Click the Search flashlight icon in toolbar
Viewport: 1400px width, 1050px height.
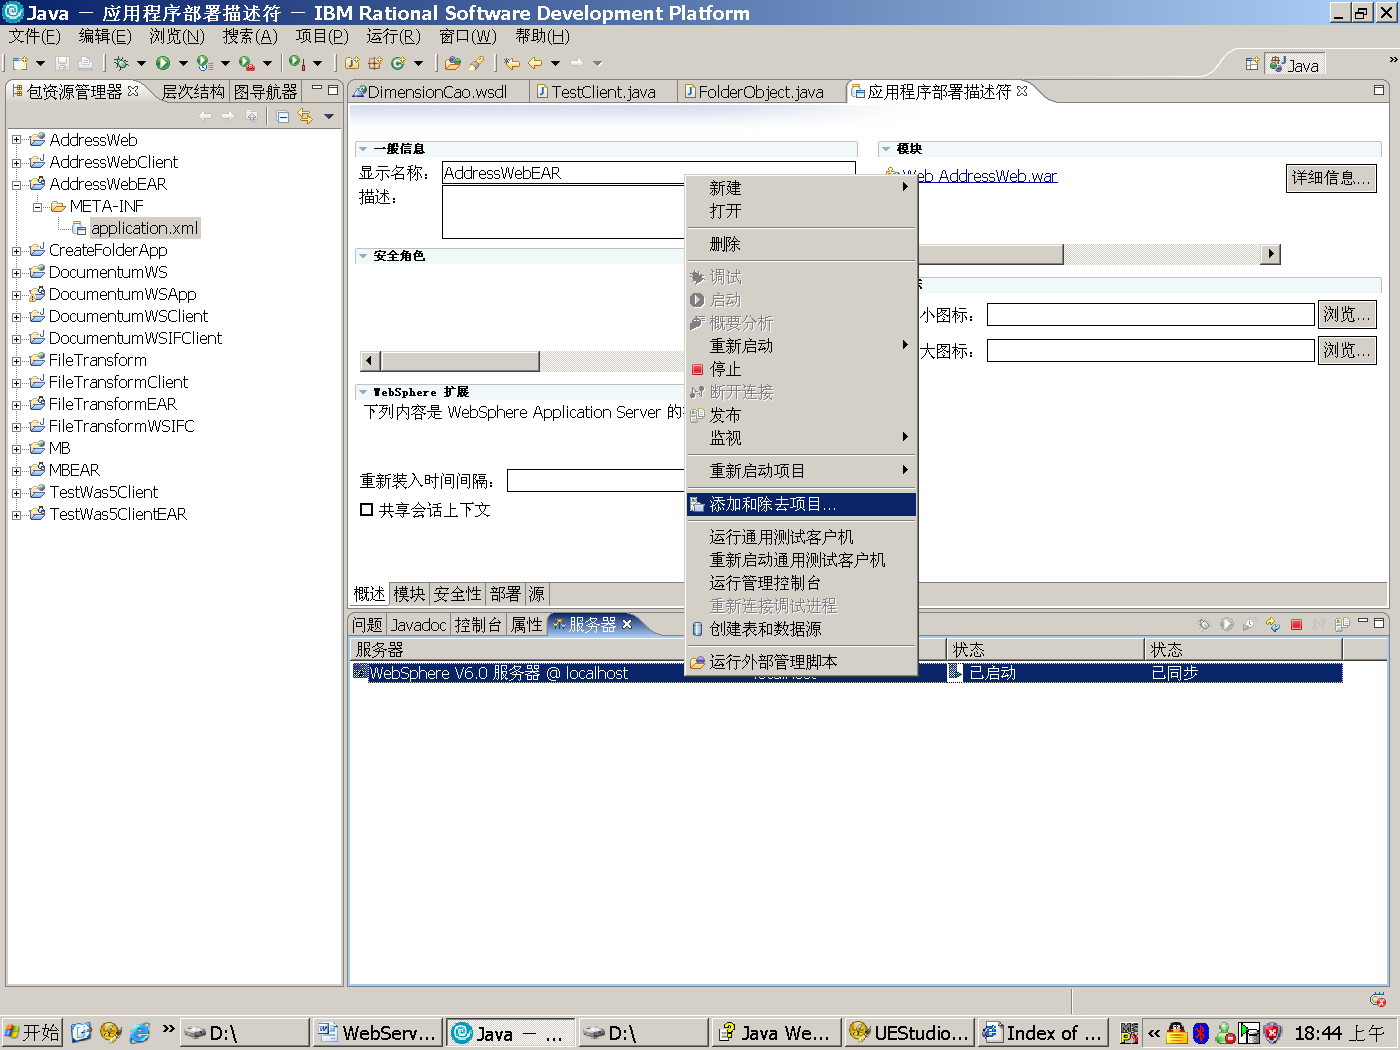pyautogui.click(x=477, y=63)
